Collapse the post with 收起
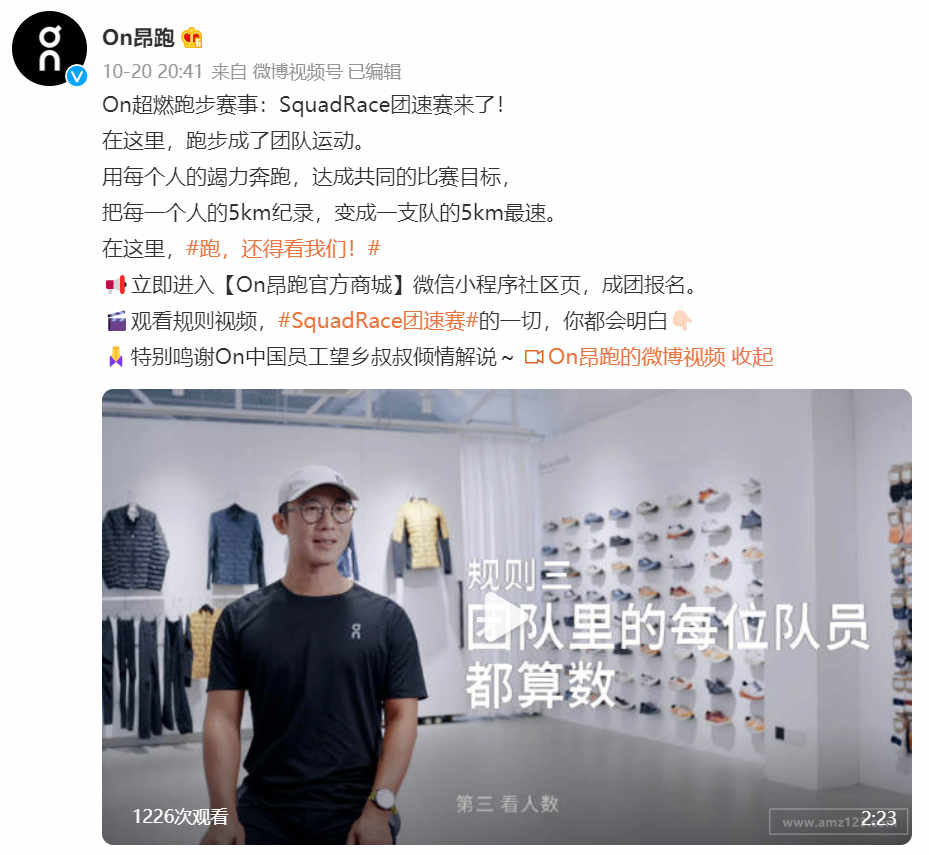This screenshot has height=855, width=929. pos(752,357)
